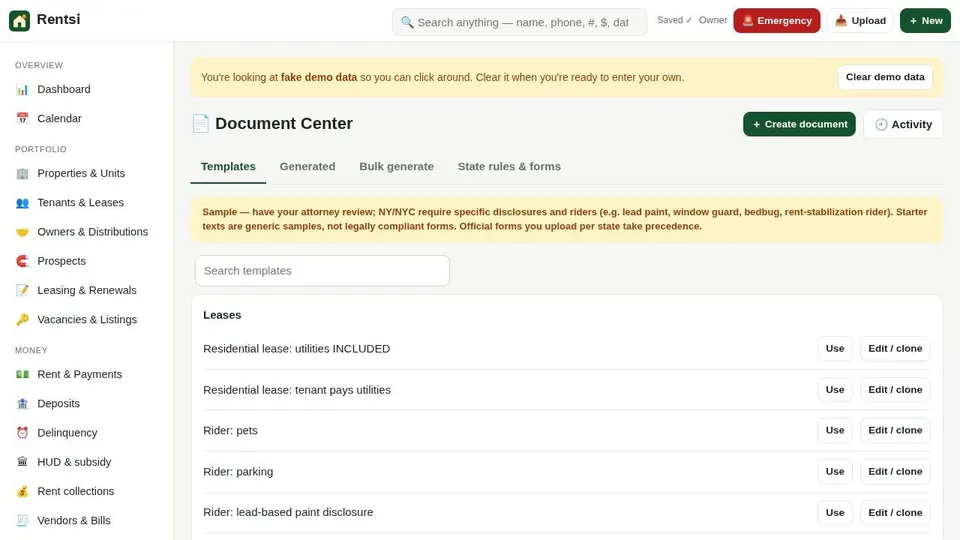960x540 pixels.
Task: Click the Calendar icon in sidebar
Action: (23, 119)
